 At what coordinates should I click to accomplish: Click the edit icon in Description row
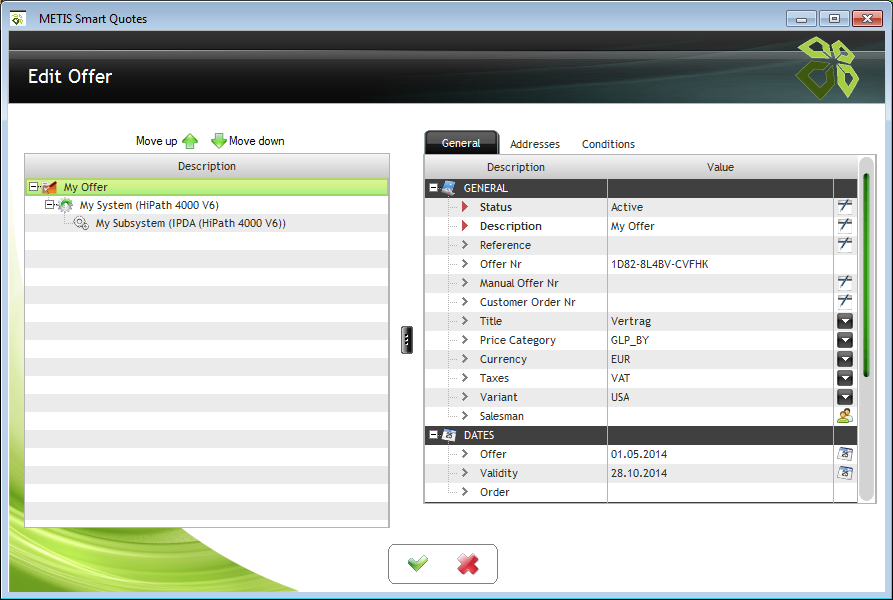(x=845, y=225)
